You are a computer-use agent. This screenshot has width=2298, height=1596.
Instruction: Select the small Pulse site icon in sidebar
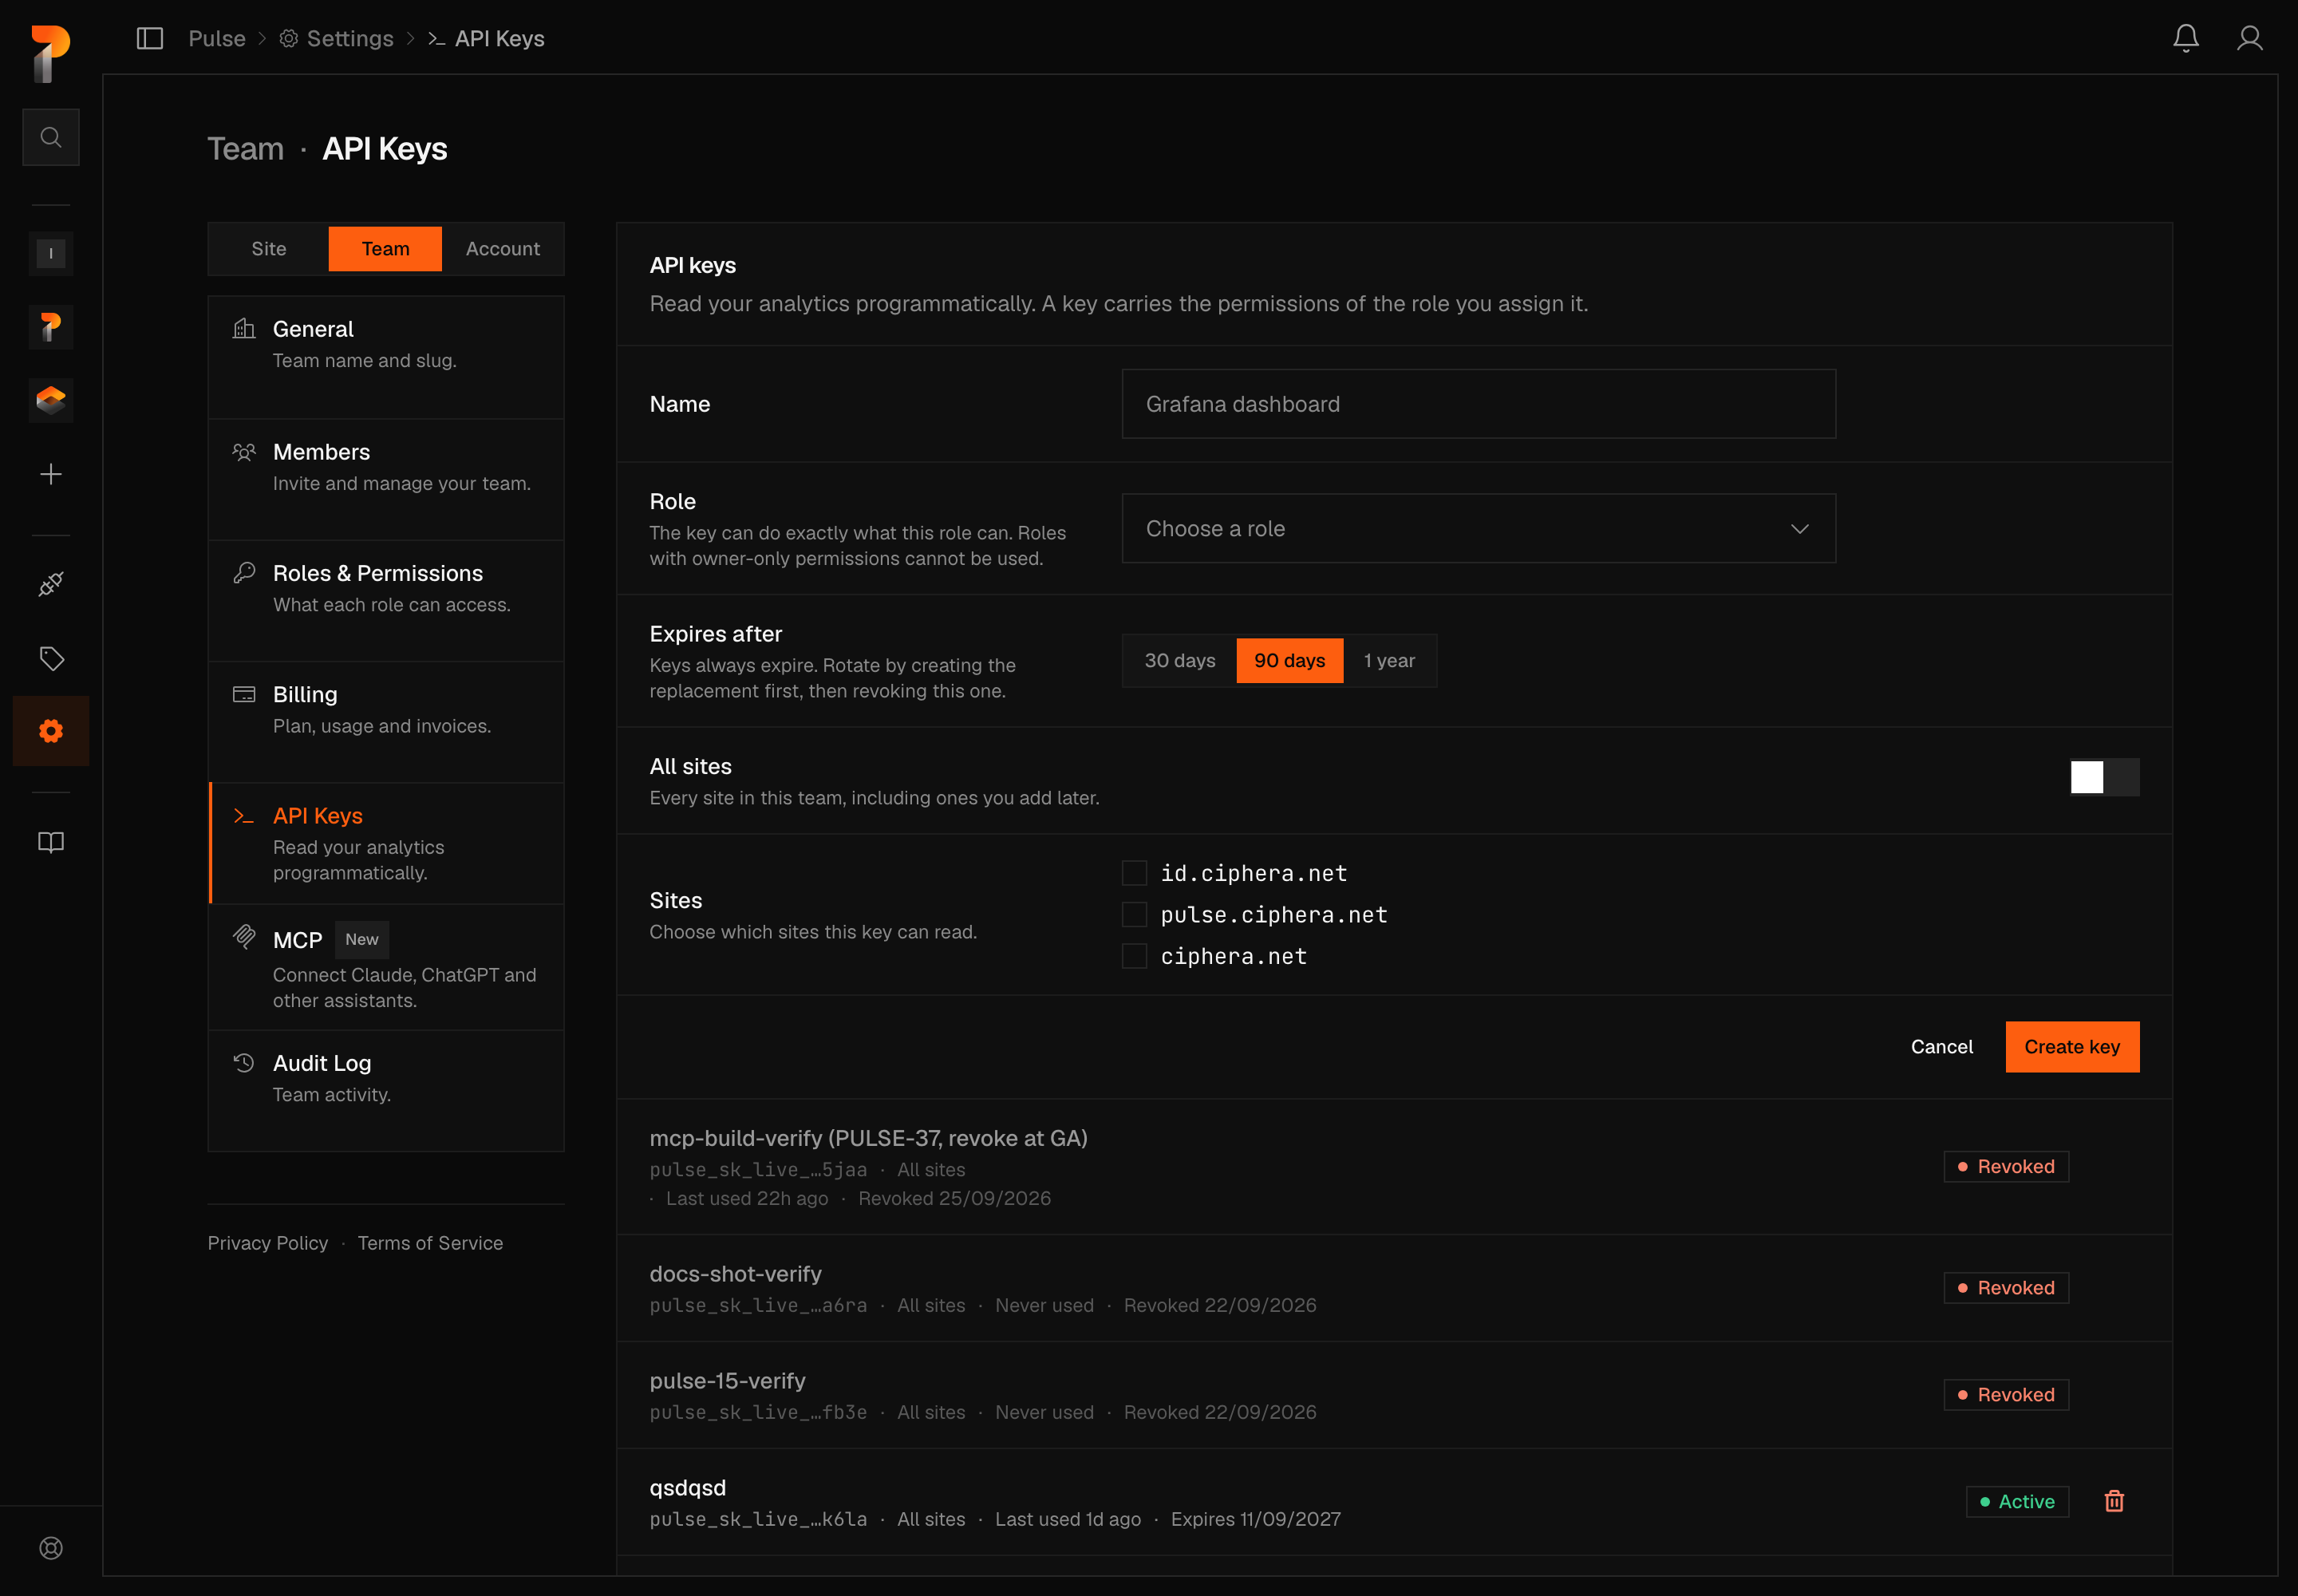[51, 327]
